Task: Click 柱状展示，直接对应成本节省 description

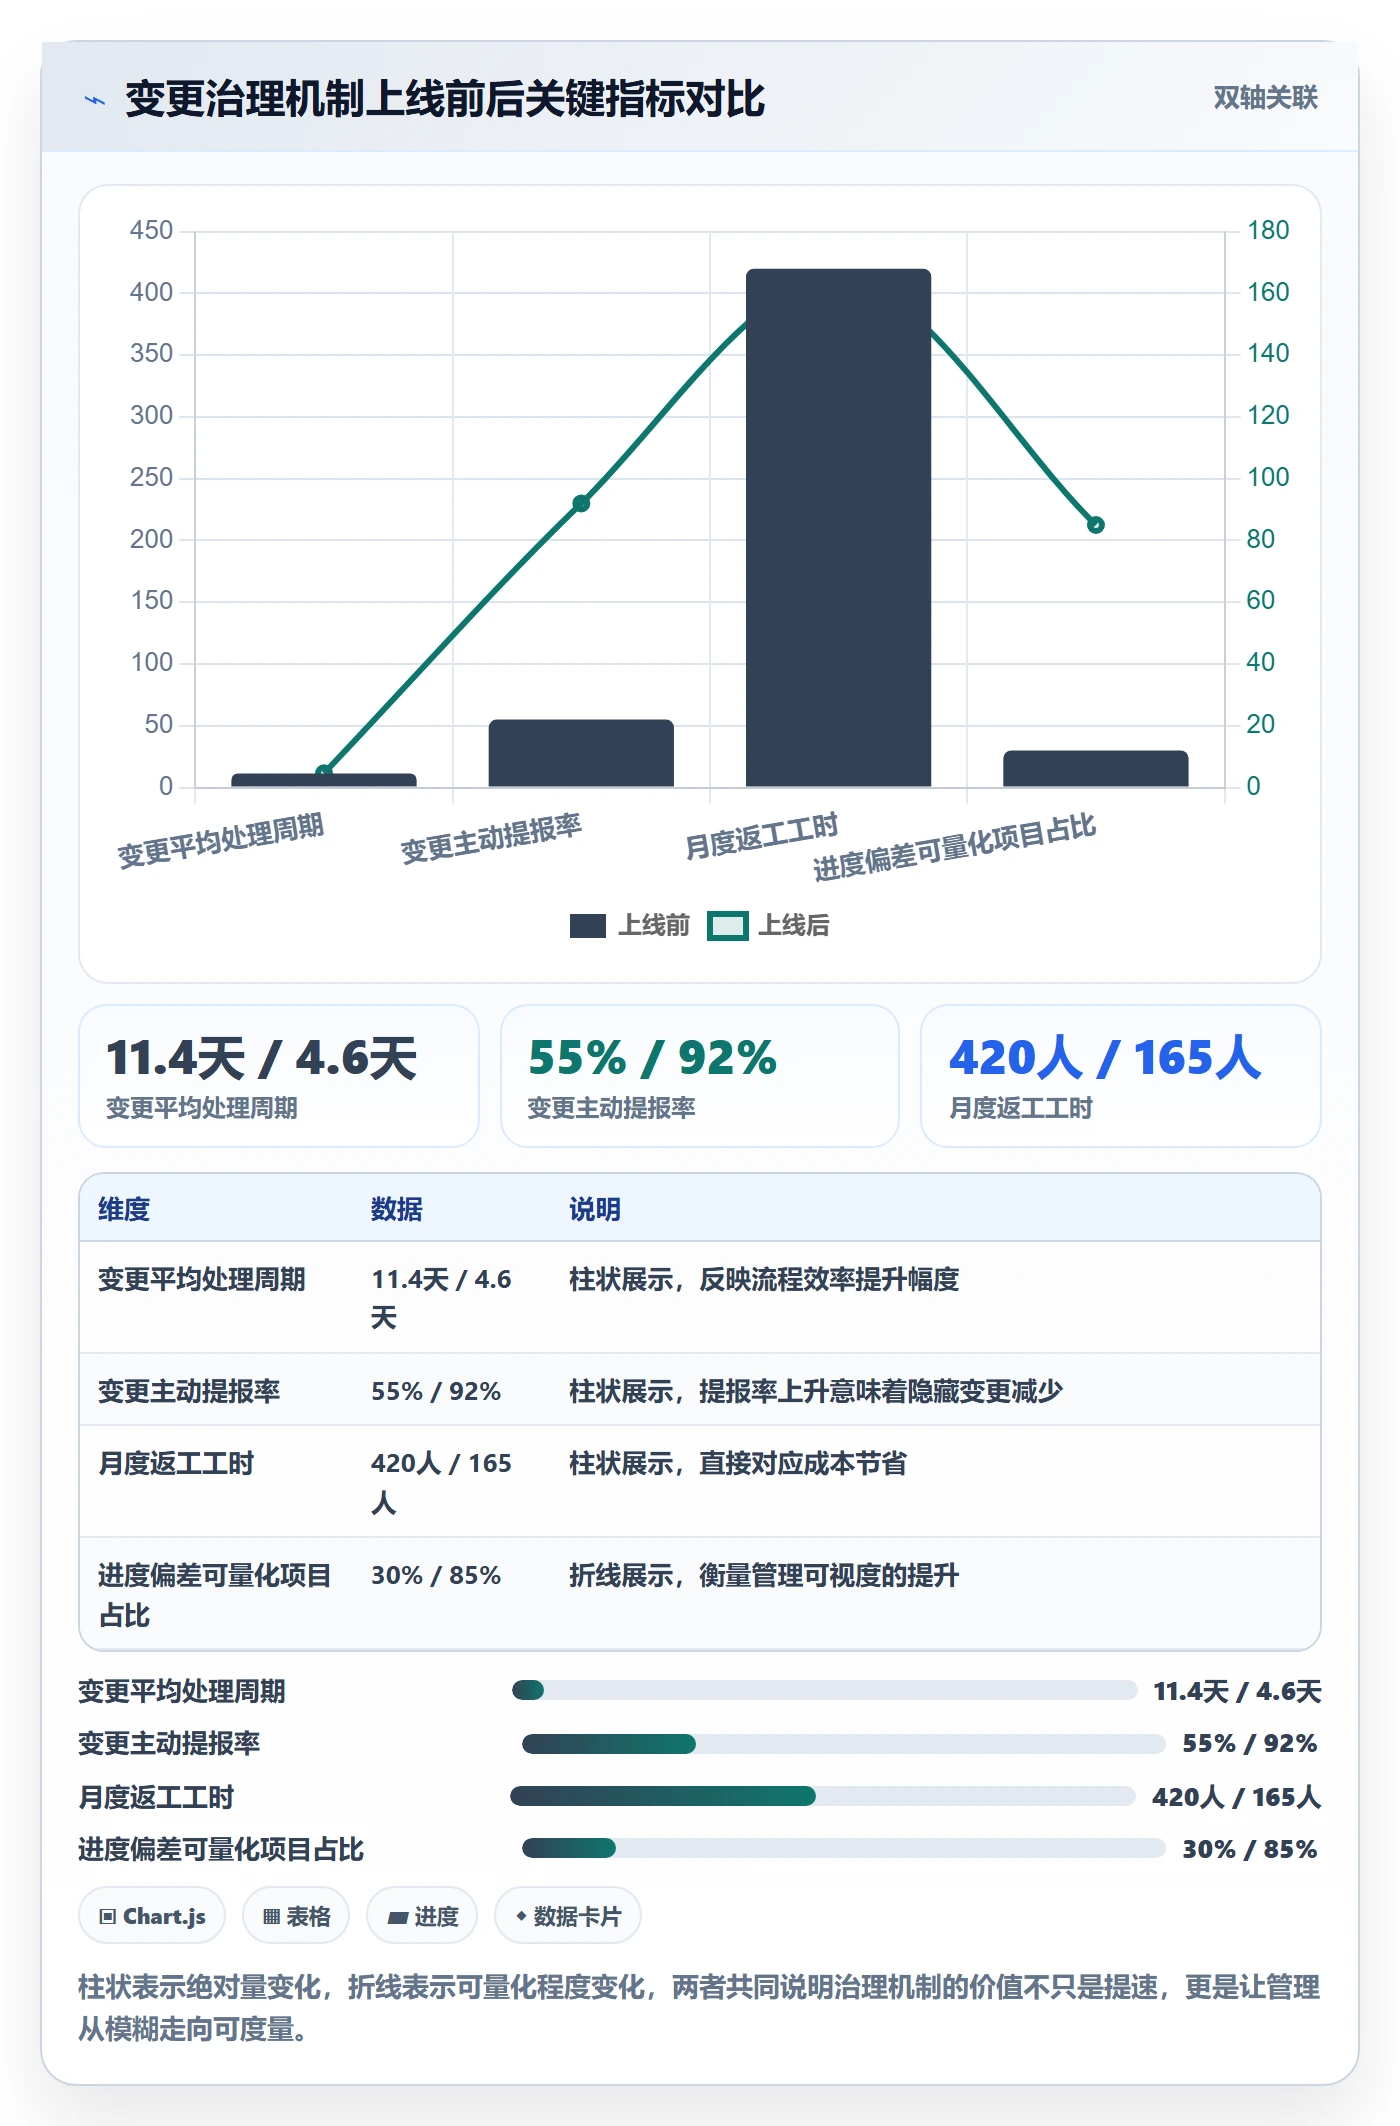Action: point(738,1463)
